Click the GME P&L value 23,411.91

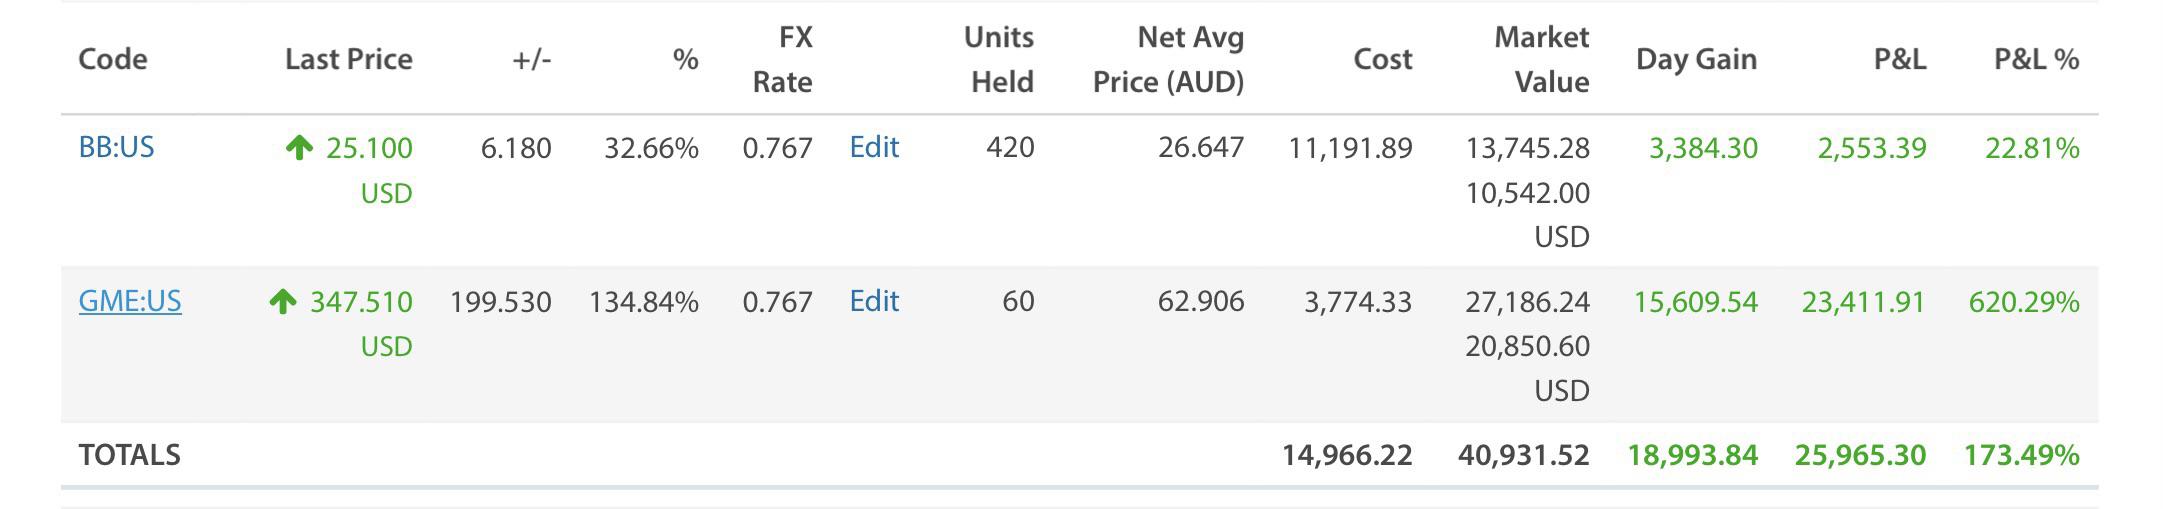(1863, 301)
